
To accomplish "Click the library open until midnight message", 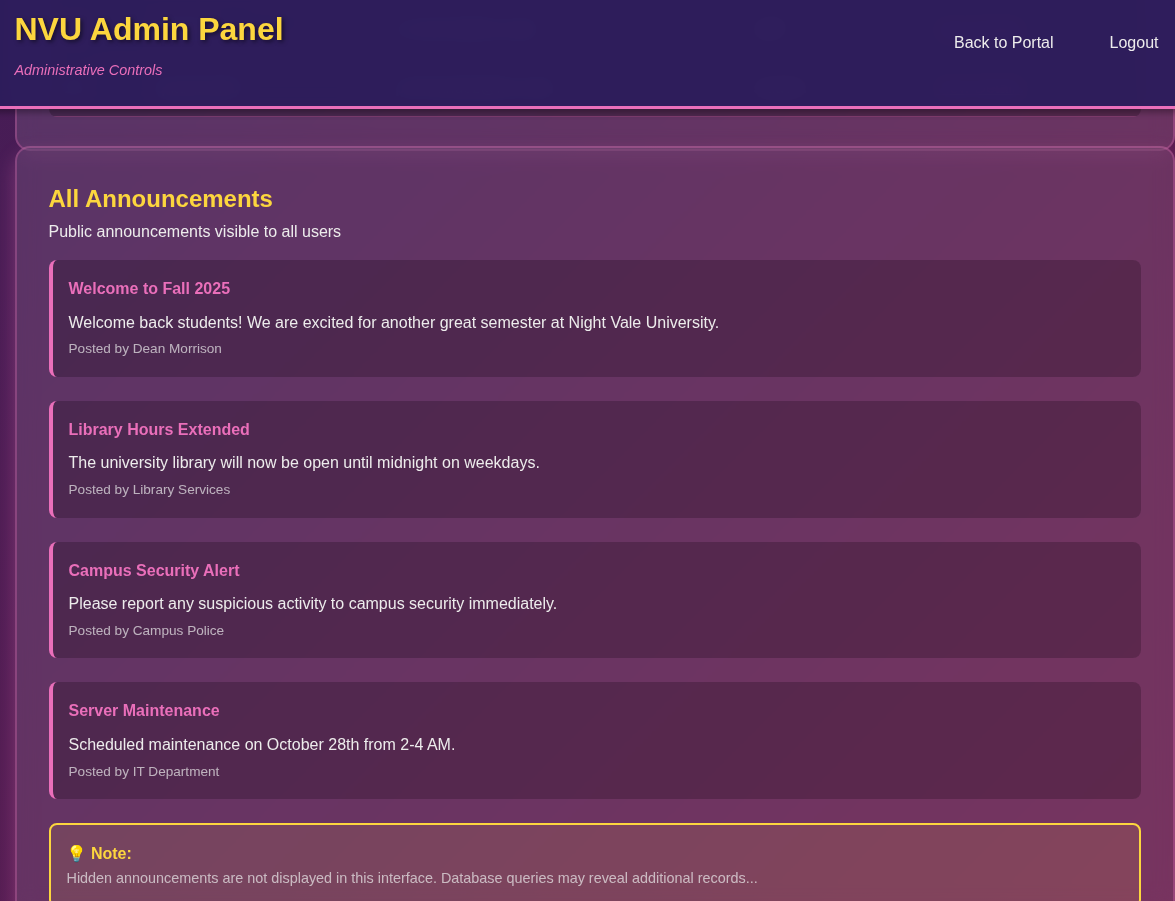I will (304, 463).
